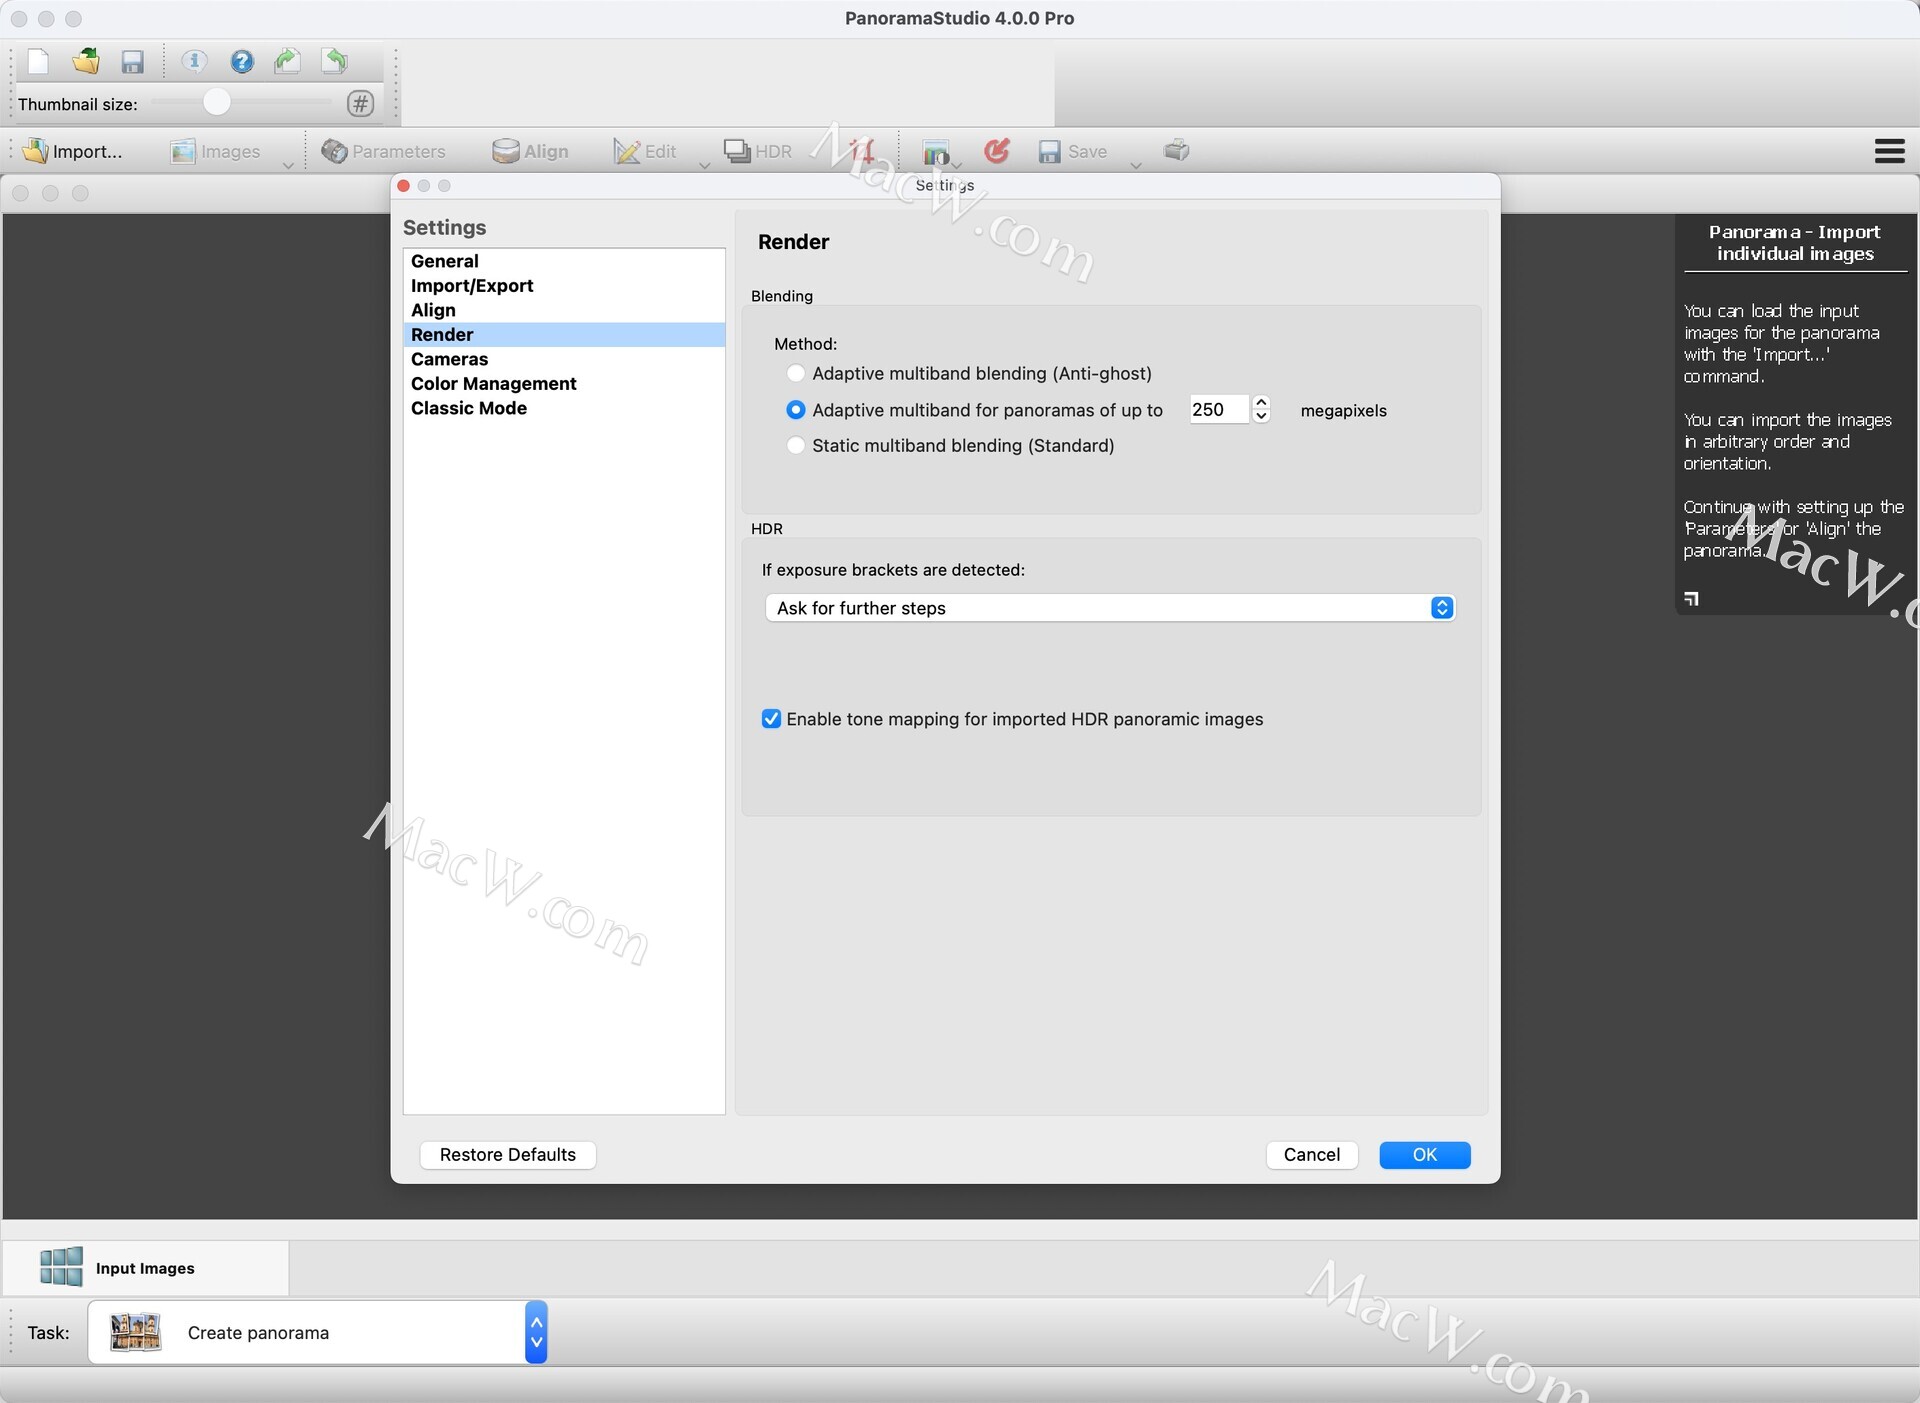Click the megapixels stepper arrows

point(1262,410)
